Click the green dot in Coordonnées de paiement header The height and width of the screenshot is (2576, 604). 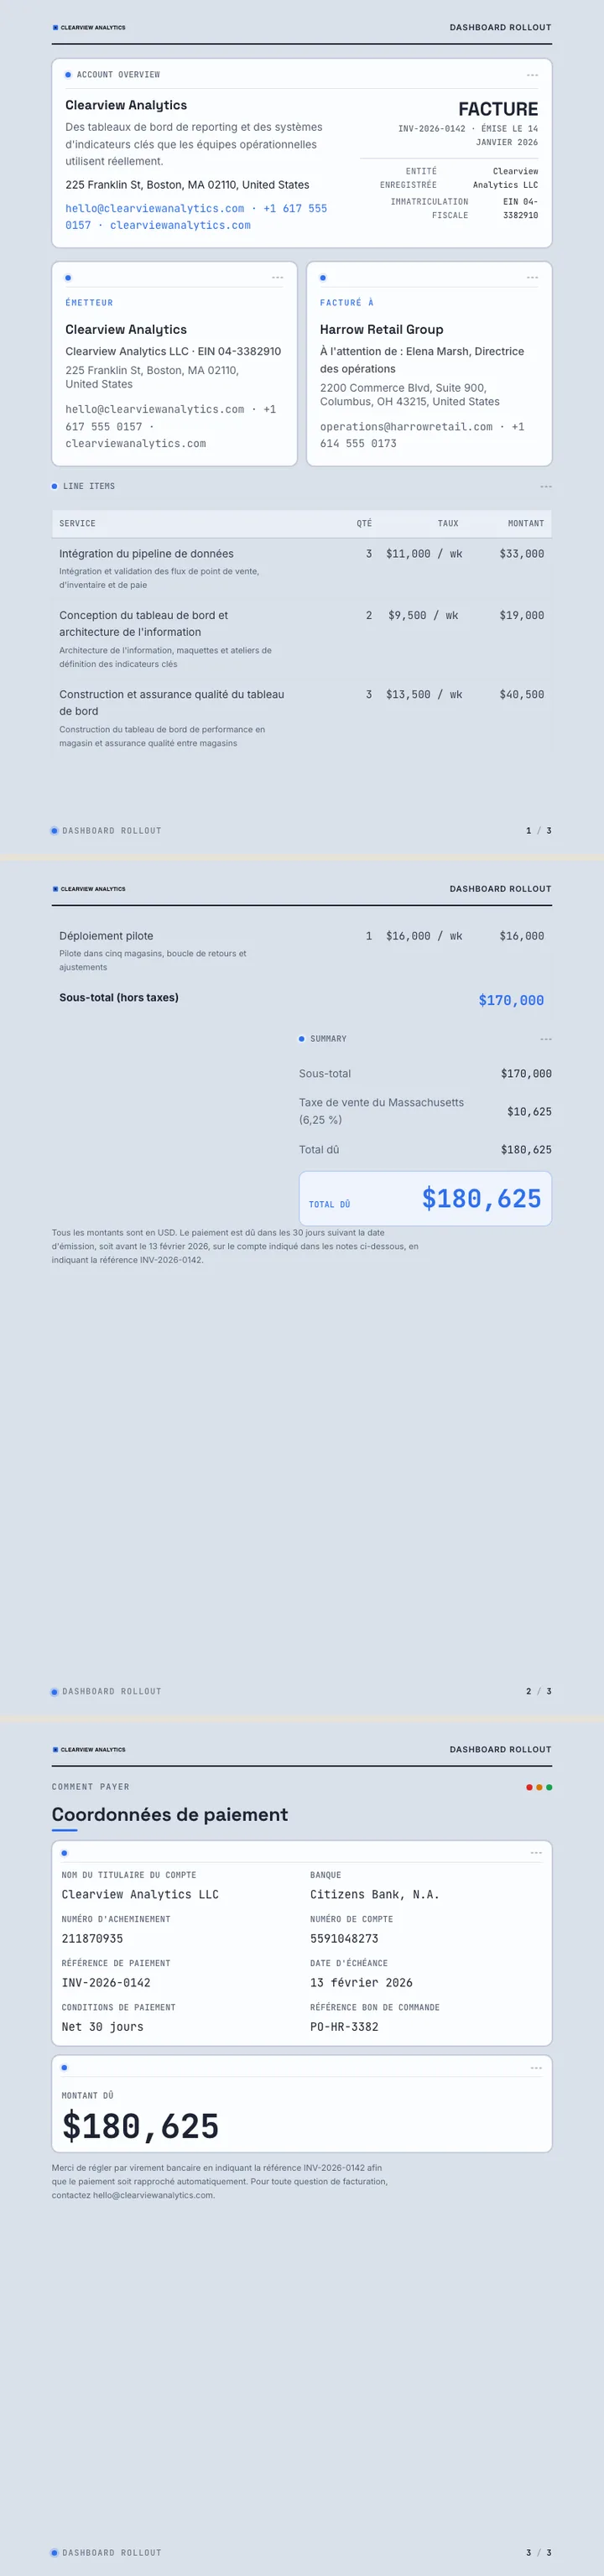549,1787
